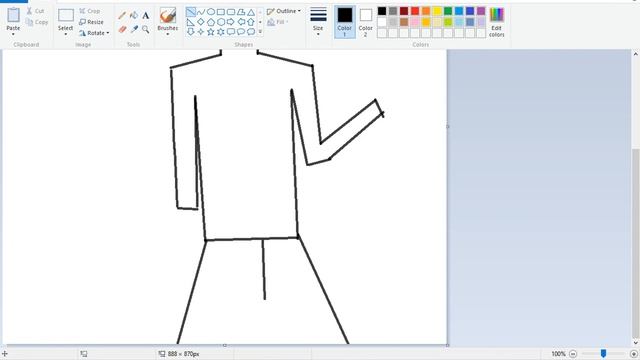The width and height of the screenshot is (640, 360).
Task: Open the shape Outline dropdown
Action: click(284, 11)
